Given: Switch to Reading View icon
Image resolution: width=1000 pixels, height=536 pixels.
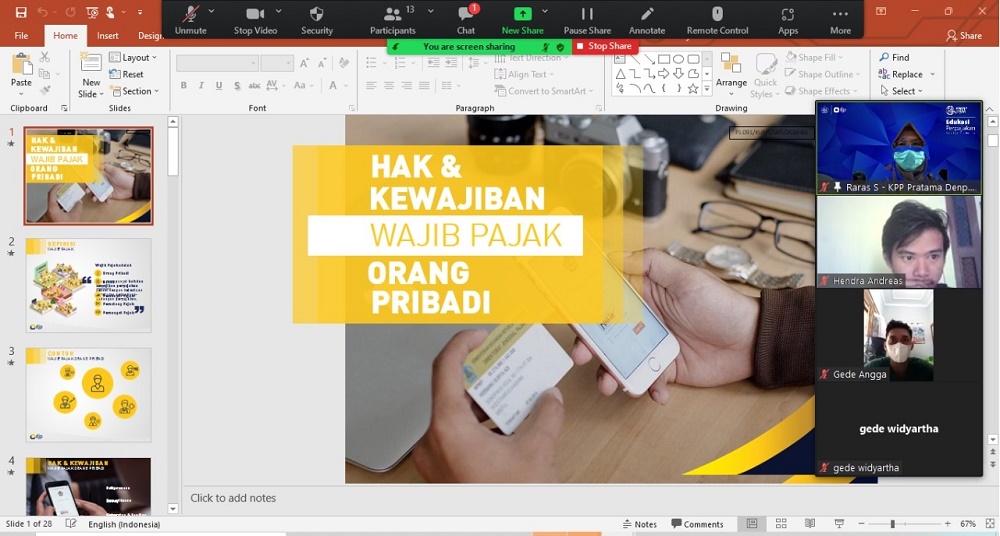Looking at the screenshot, I should pos(810,524).
